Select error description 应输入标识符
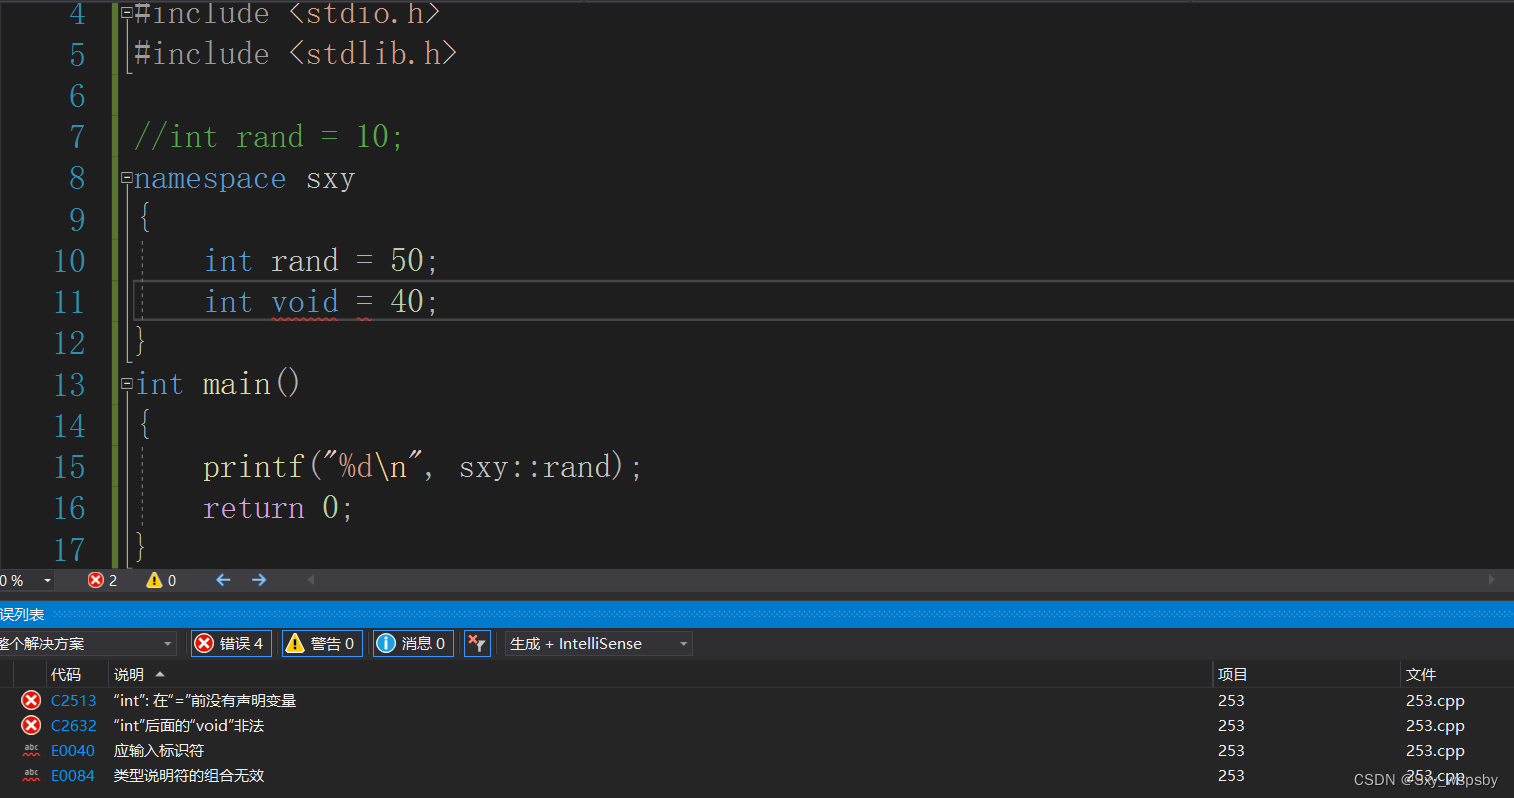Image resolution: width=1514 pixels, height=798 pixels. coord(159,751)
